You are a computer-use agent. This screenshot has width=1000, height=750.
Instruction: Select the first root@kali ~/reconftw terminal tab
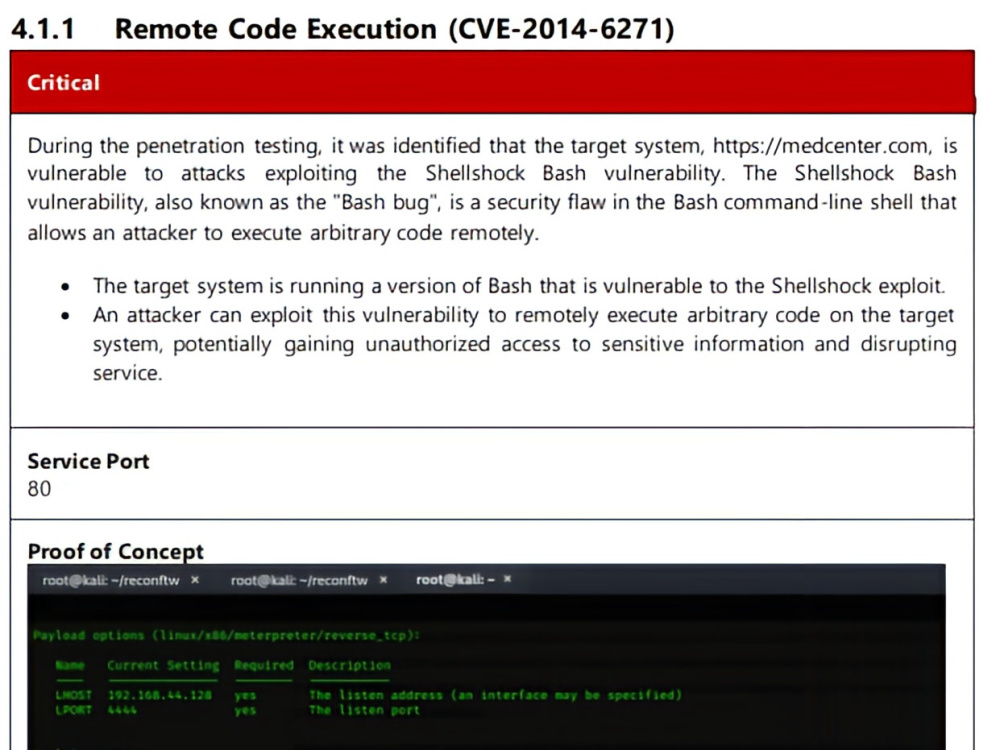[111, 580]
